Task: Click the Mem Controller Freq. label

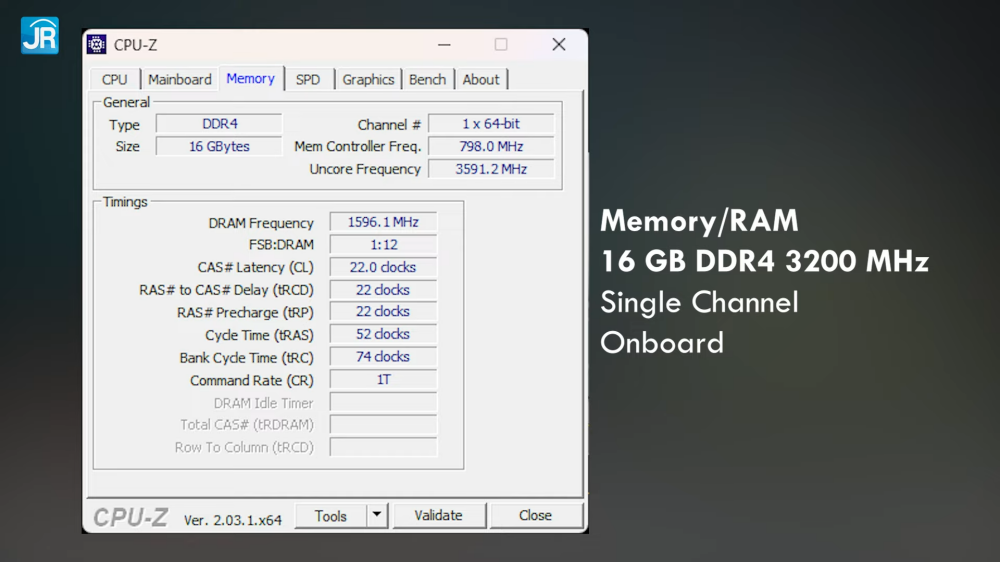Action: [x=358, y=147]
